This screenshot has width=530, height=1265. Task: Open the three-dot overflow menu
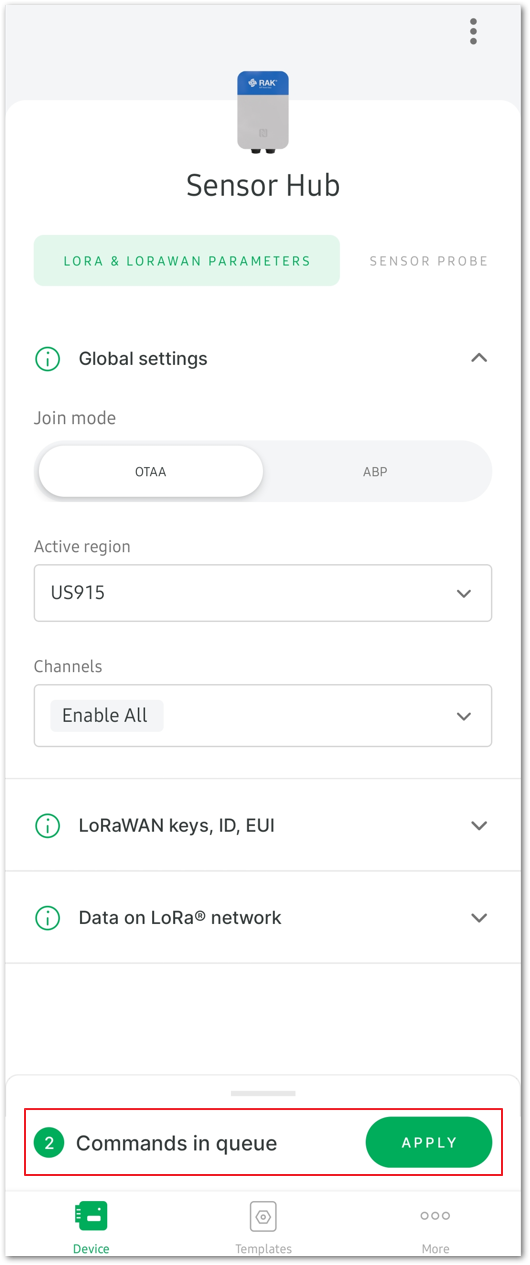point(473,31)
